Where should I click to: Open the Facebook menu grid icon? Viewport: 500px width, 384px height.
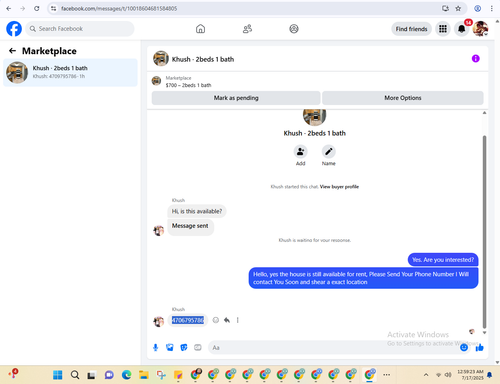443,29
